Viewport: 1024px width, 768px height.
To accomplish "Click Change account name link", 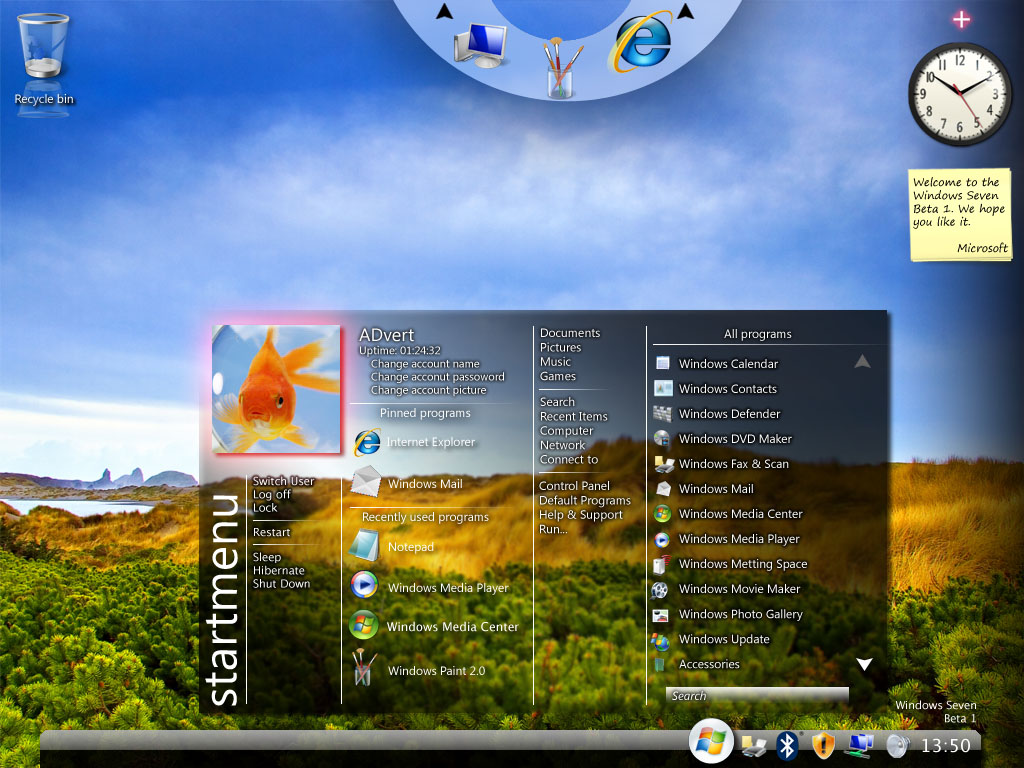I will (x=425, y=364).
